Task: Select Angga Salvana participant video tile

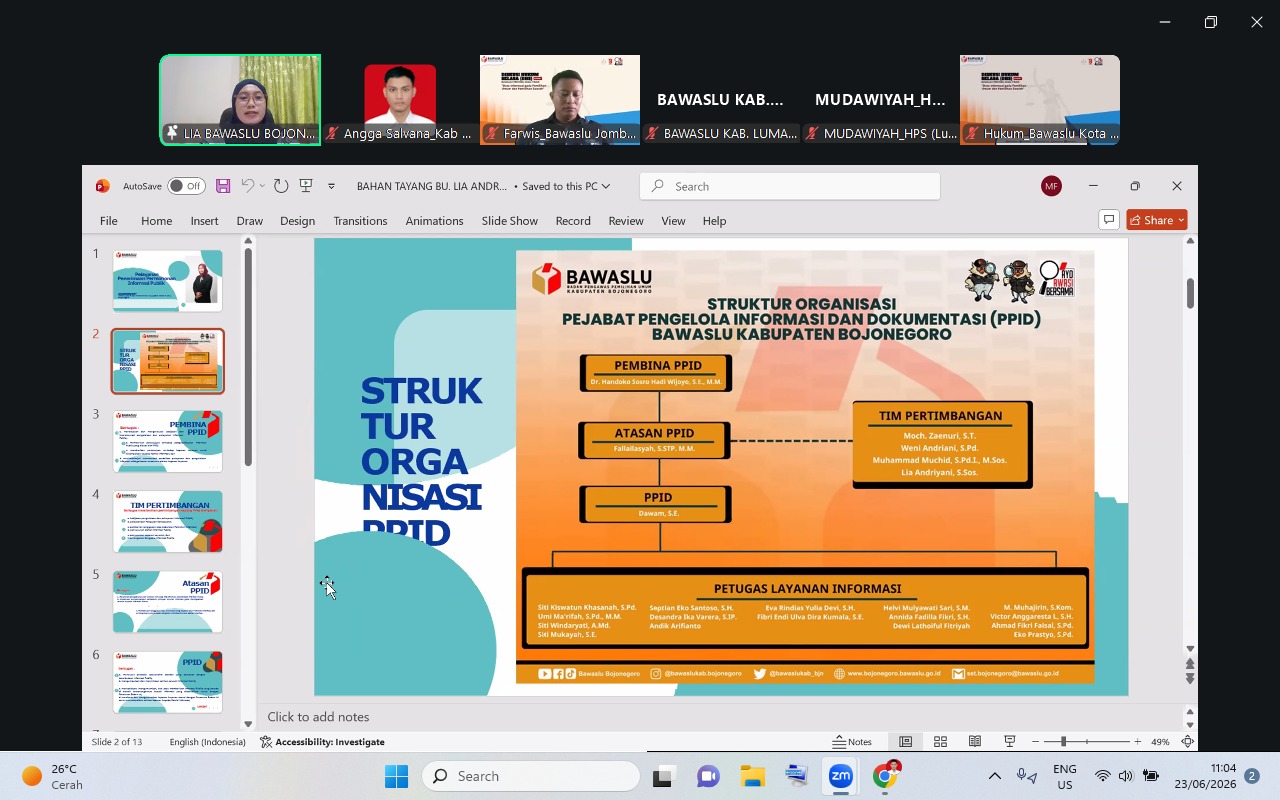Action: coord(400,100)
